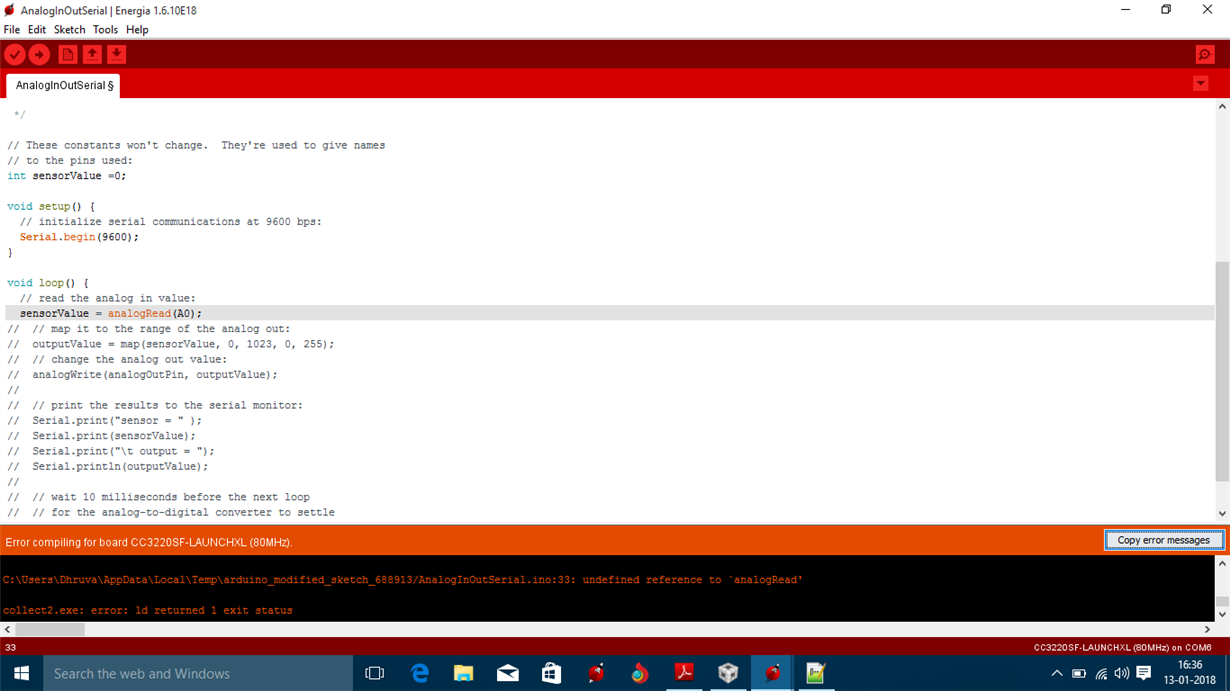Viewport: 1230px width, 691px height.
Task: Click the commented 'Serial.println(outputValue)' line
Action: 108,467
